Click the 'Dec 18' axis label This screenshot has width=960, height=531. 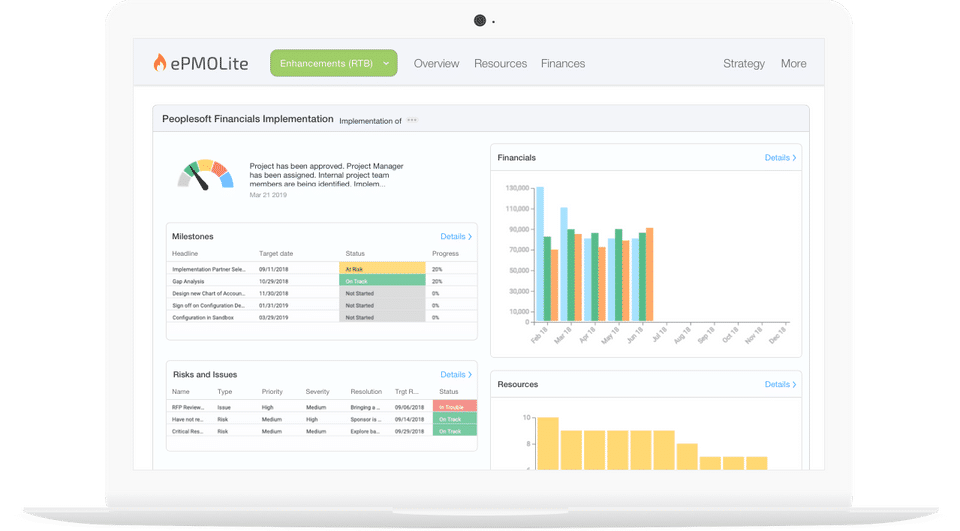pyautogui.click(x=778, y=335)
